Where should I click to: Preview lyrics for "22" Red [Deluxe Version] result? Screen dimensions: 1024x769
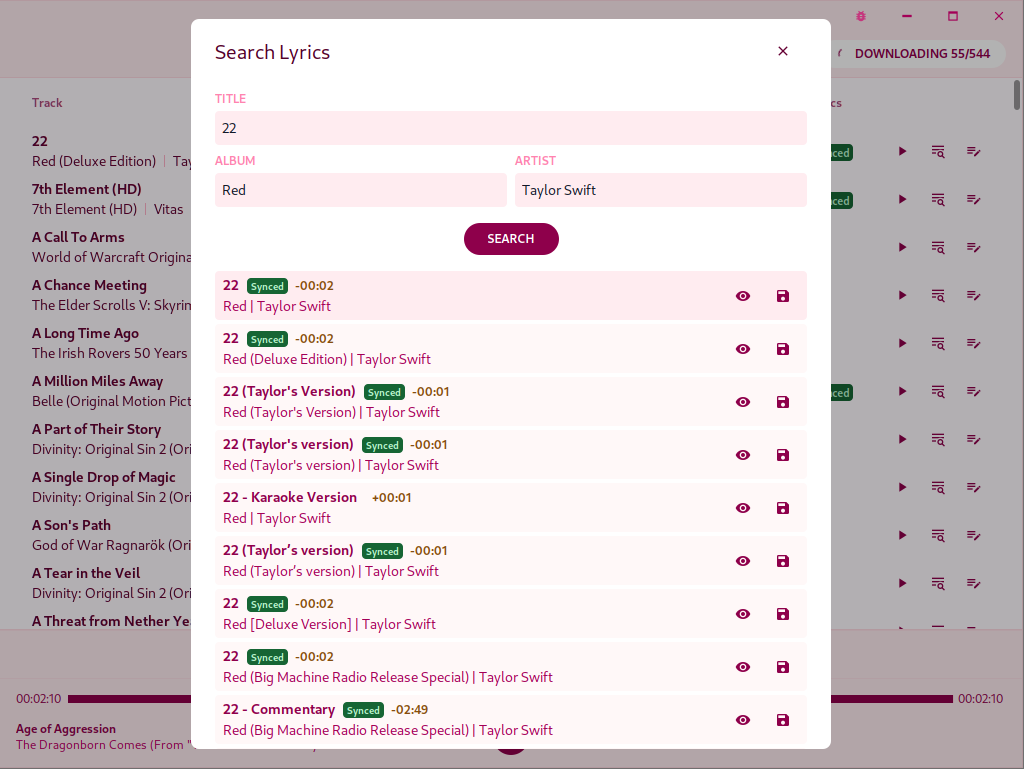743,613
